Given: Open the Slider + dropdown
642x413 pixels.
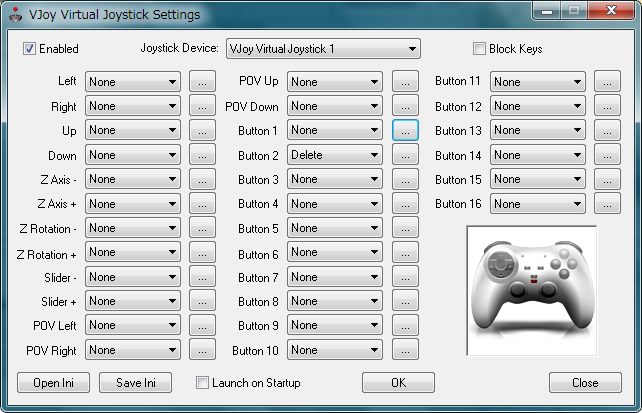Looking at the screenshot, I should (x=133, y=301).
